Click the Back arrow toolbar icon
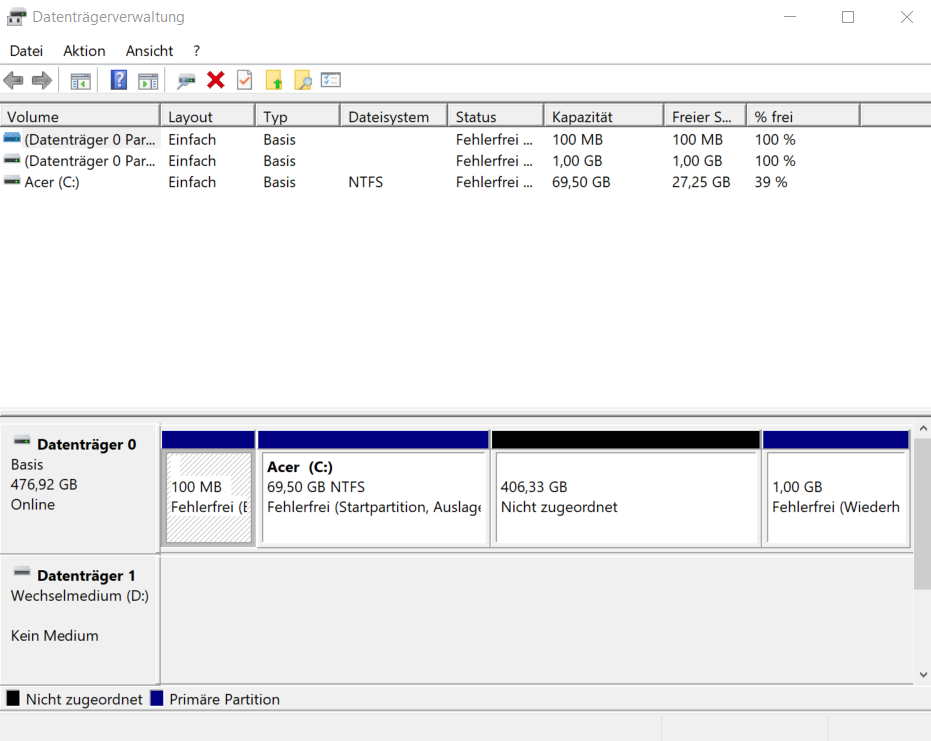Viewport: 931px width, 741px height. [x=13, y=80]
